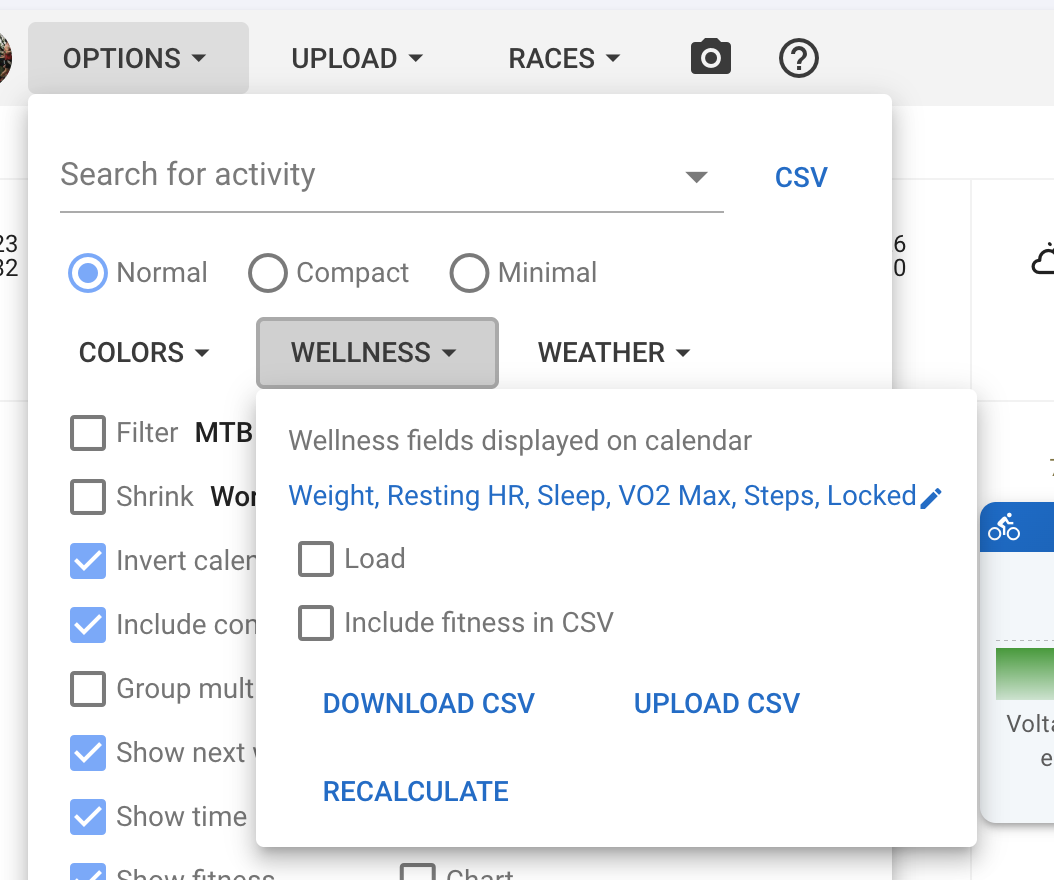Open the UPLOAD menu

tap(357, 59)
